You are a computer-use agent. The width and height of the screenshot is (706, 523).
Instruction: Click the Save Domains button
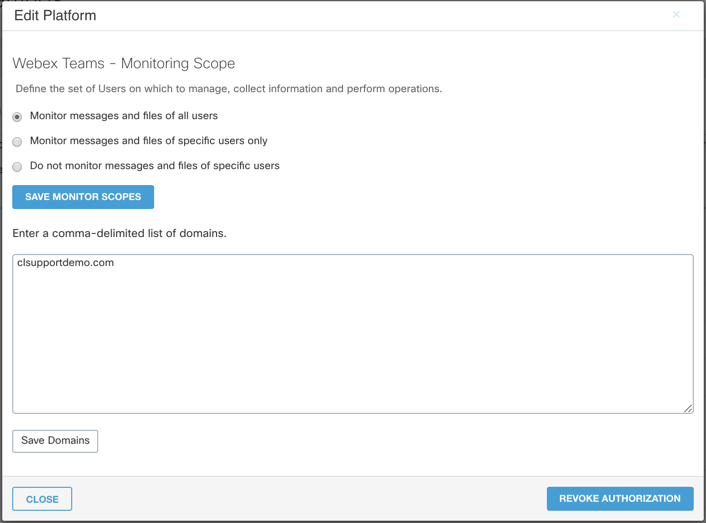click(55, 441)
